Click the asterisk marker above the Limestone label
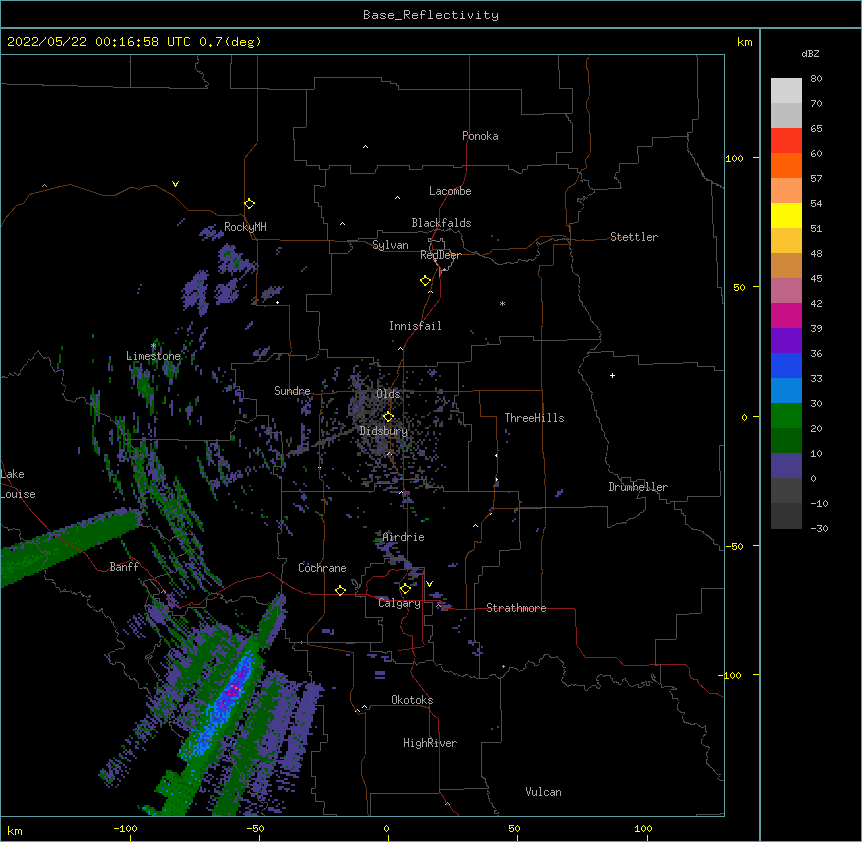This screenshot has width=862, height=842. (153, 346)
